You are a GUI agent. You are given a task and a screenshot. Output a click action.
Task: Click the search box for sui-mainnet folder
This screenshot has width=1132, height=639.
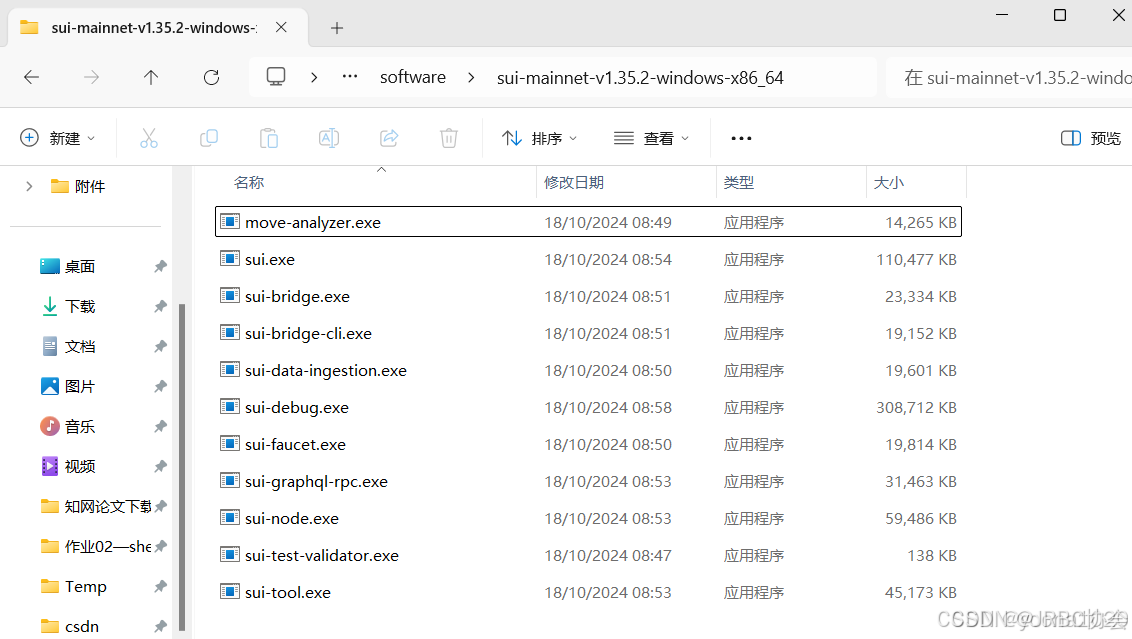[1009, 77]
